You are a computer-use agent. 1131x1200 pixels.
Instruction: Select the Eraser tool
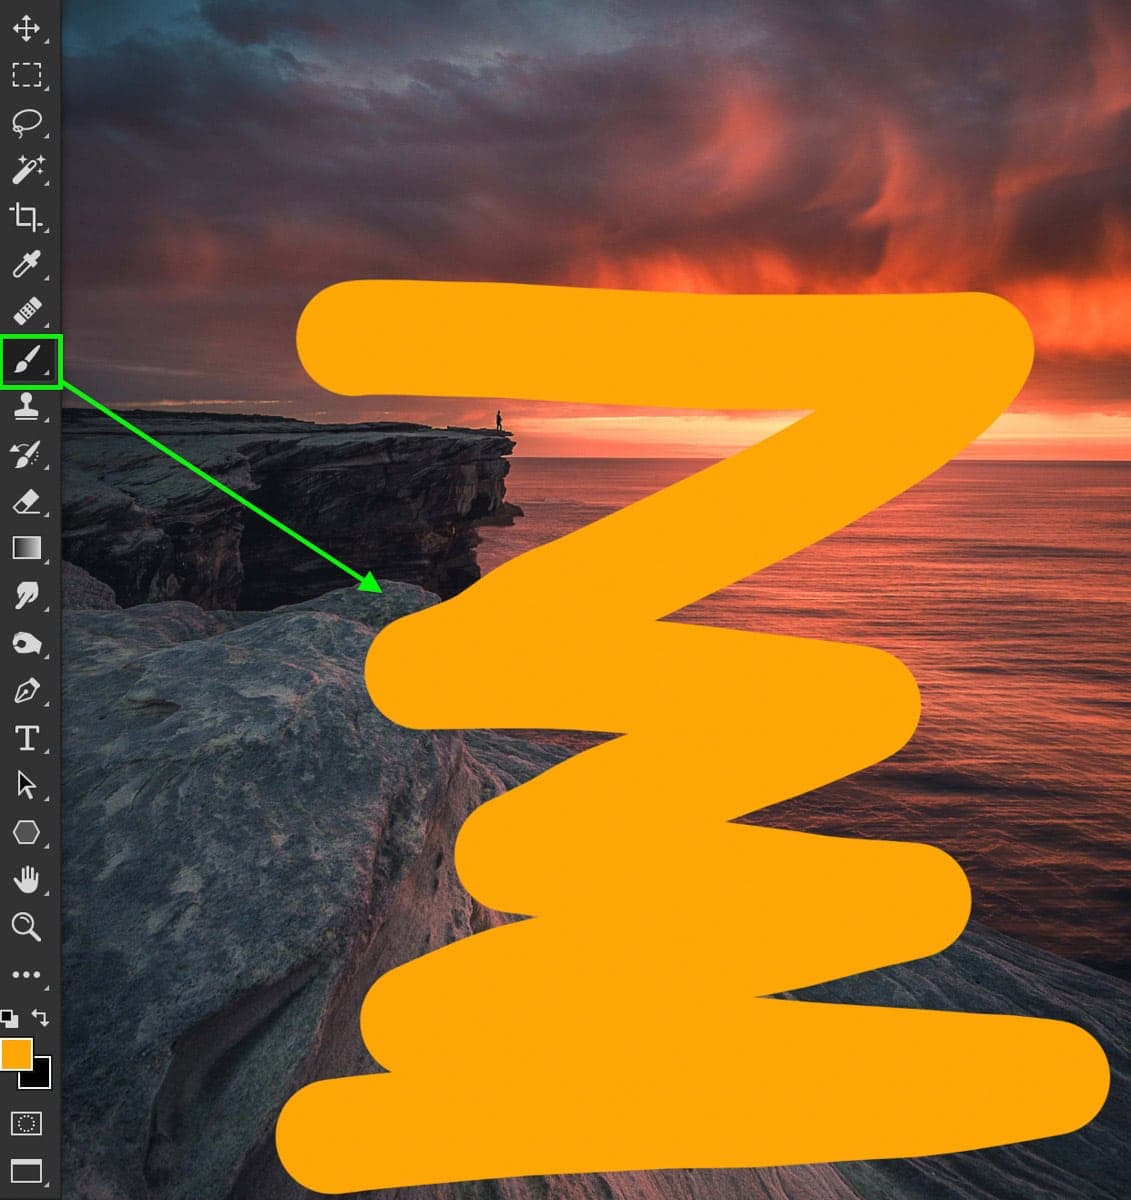click(x=27, y=500)
